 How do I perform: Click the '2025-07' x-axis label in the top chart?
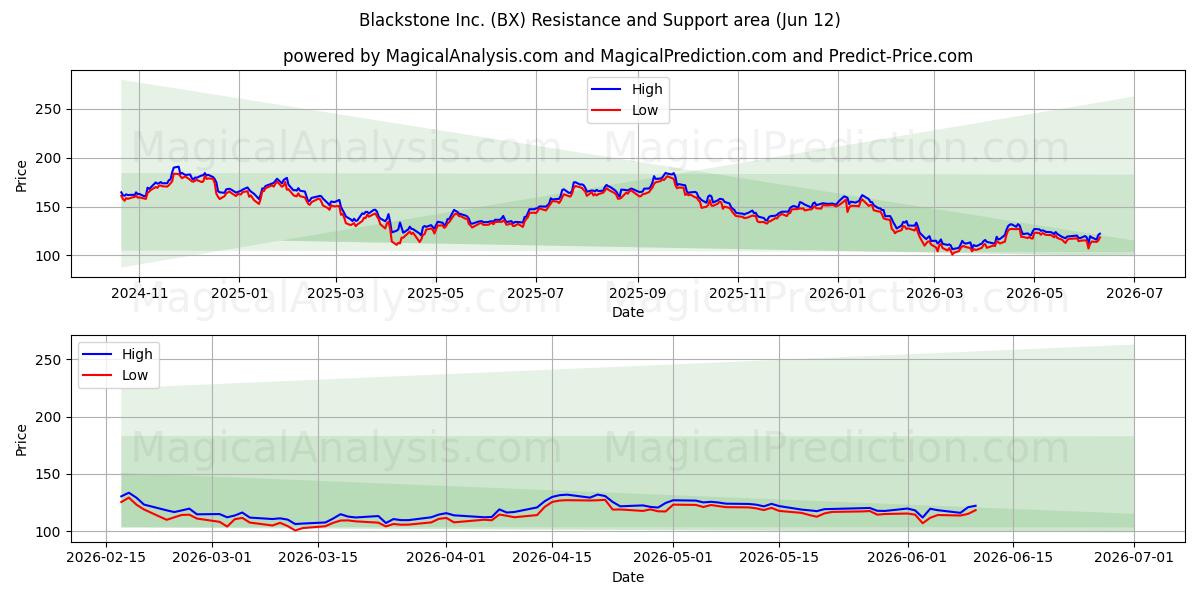point(536,294)
